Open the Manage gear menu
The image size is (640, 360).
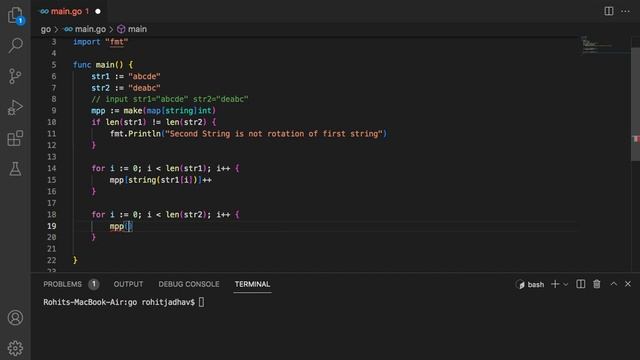16,348
